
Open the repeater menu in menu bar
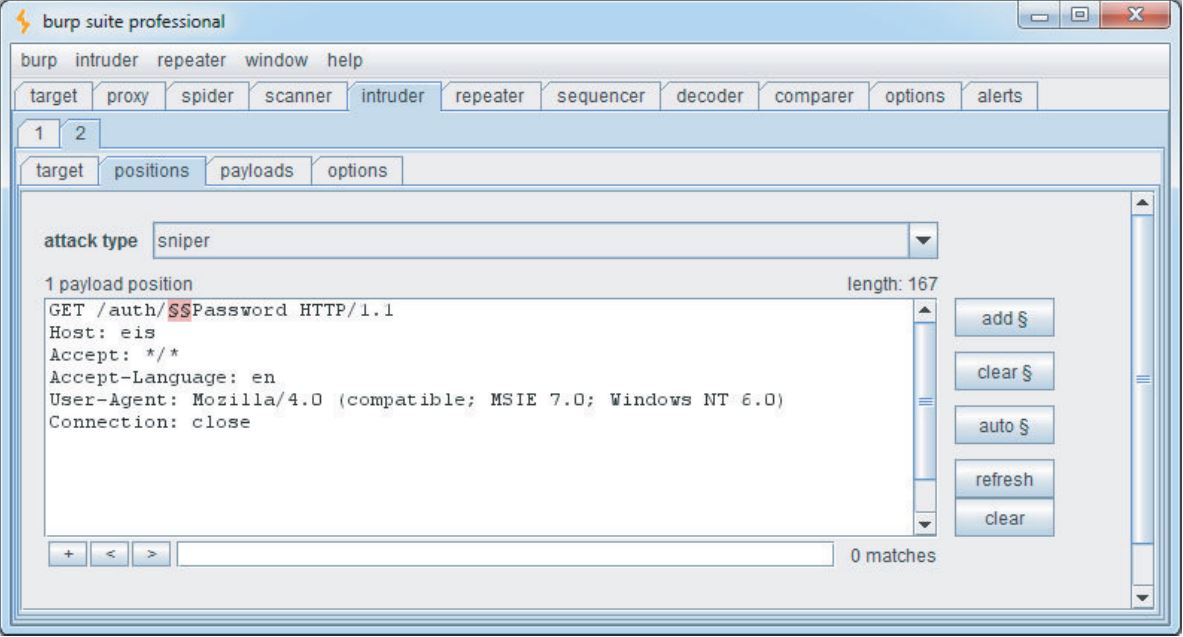point(192,60)
